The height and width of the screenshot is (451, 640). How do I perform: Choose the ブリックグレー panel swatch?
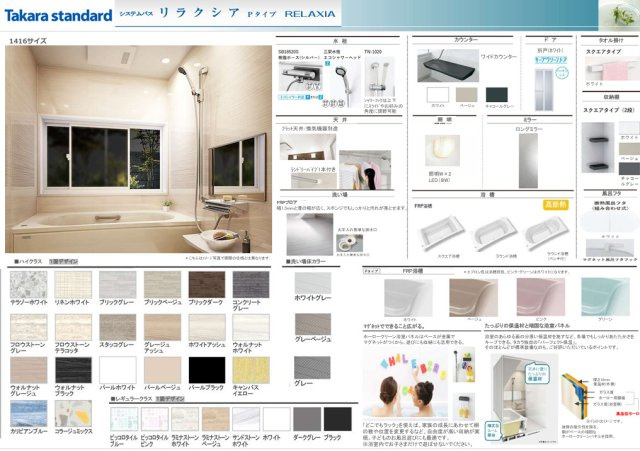coord(118,285)
